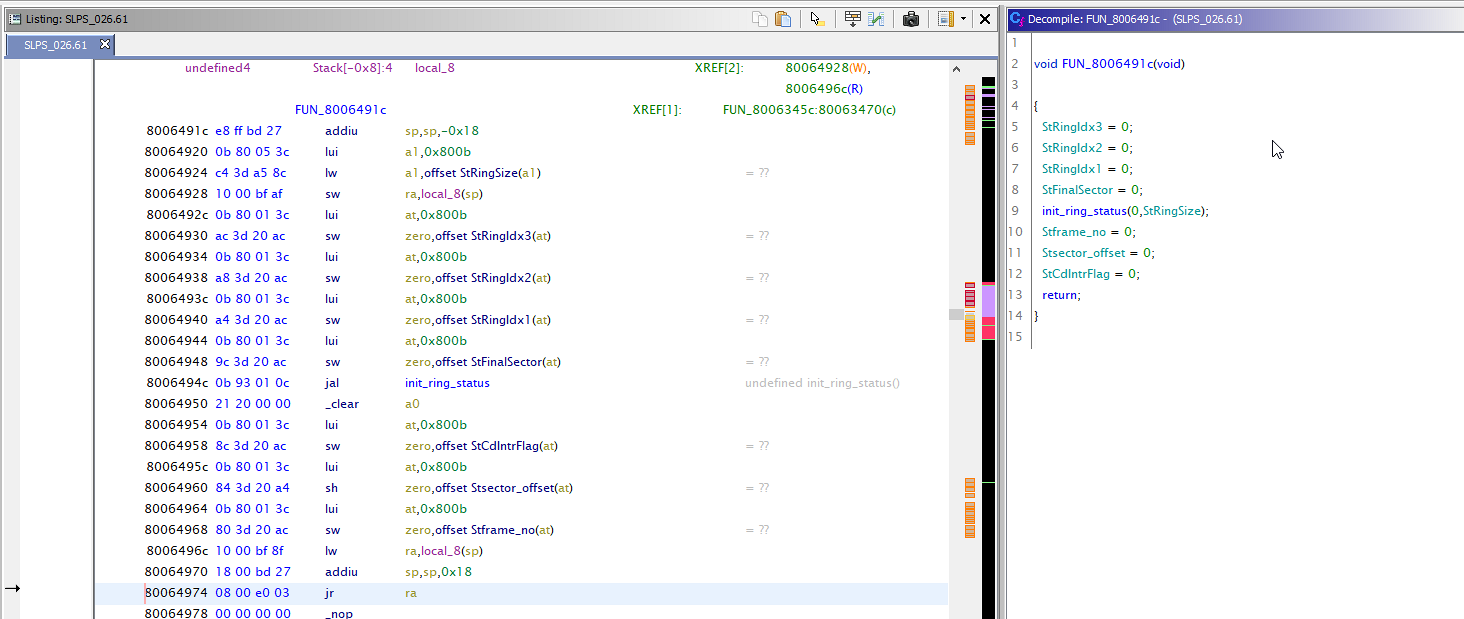Click the Paste clipboard icon
This screenshot has height=619, width=1464.
(x=783, y=19)
